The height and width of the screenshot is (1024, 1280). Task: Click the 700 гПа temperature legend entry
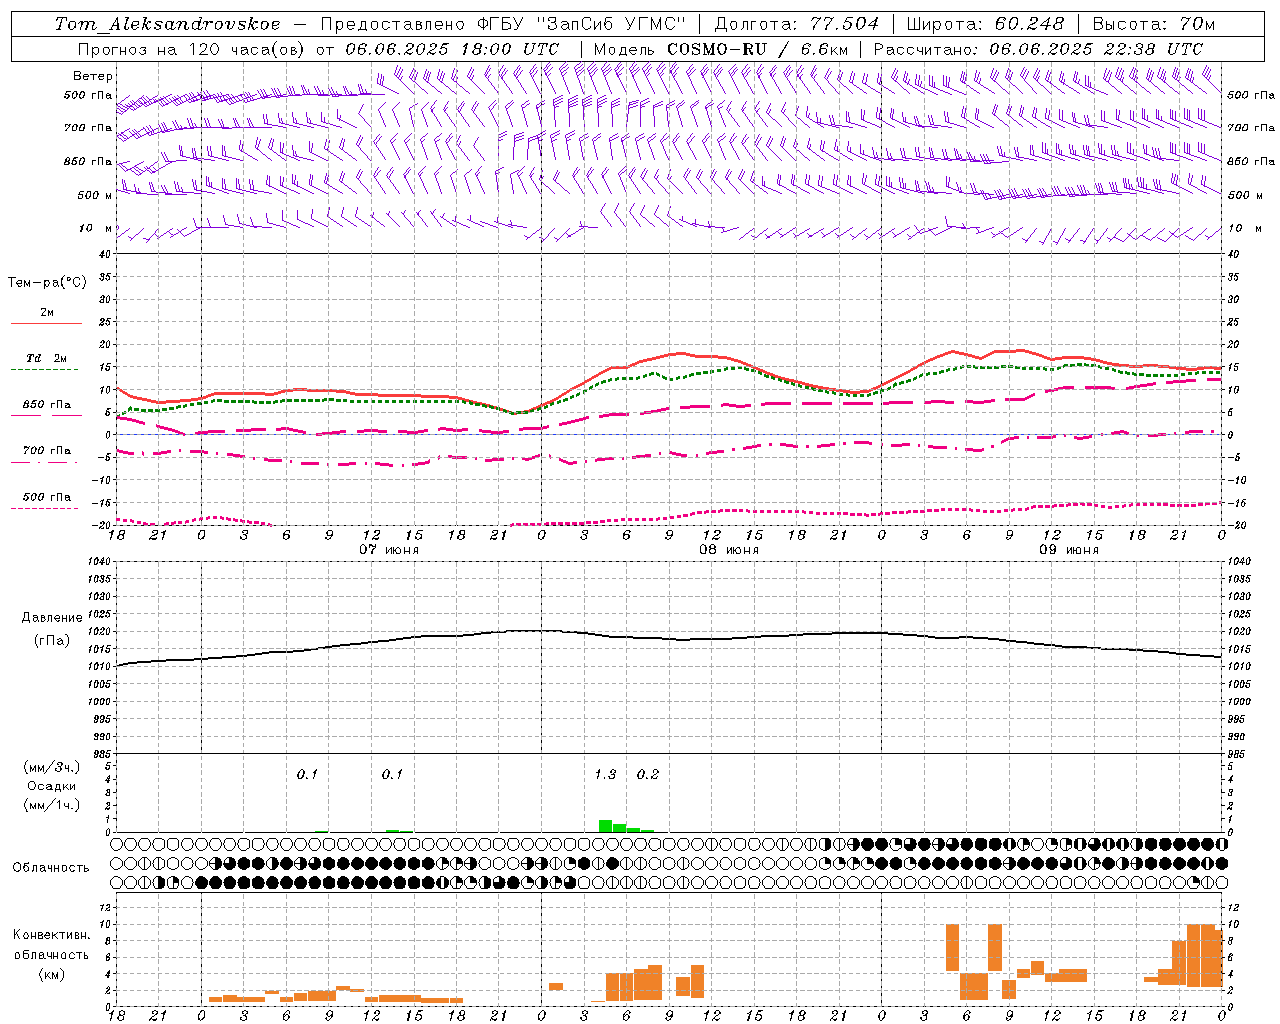click(x=47, y=451)
